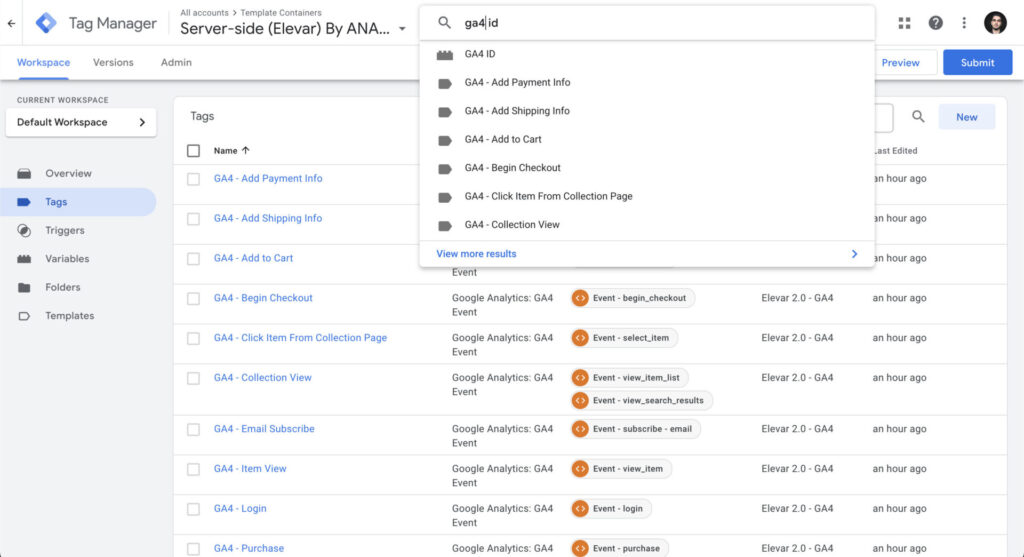Tick the select-all checkbox in table header
Image resolution: width=1024 pixels, height=557 pixels.
click(194, 151)
